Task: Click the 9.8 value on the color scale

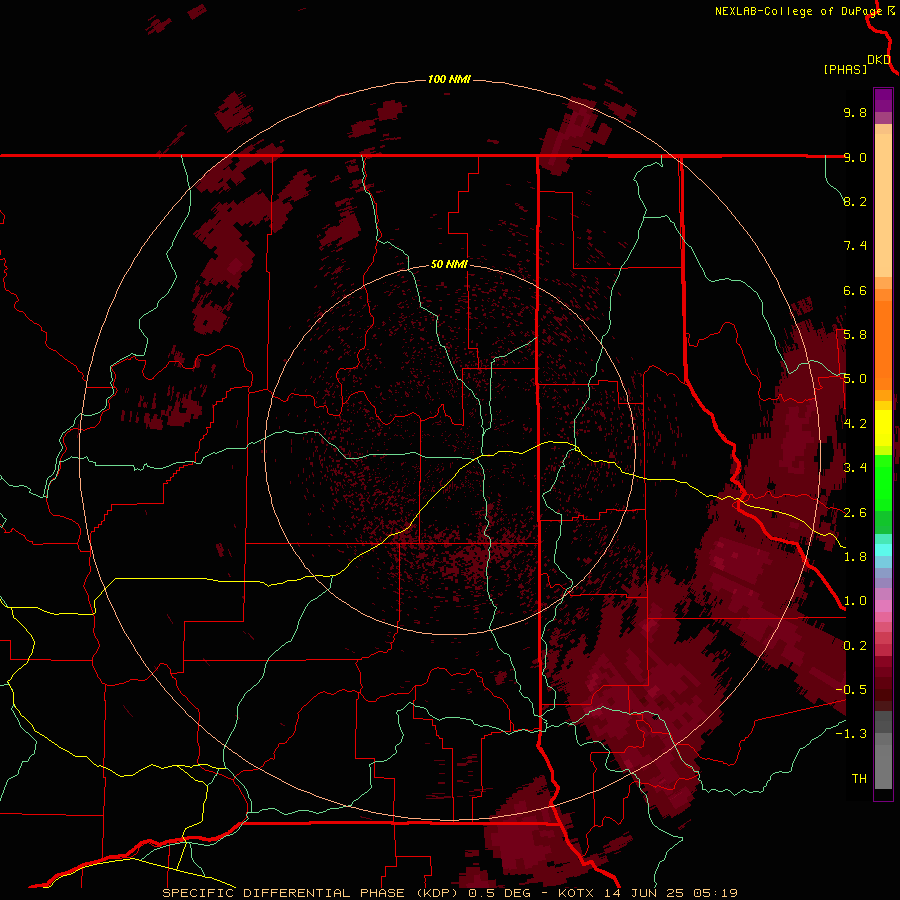Action: (x=855, y=112)
